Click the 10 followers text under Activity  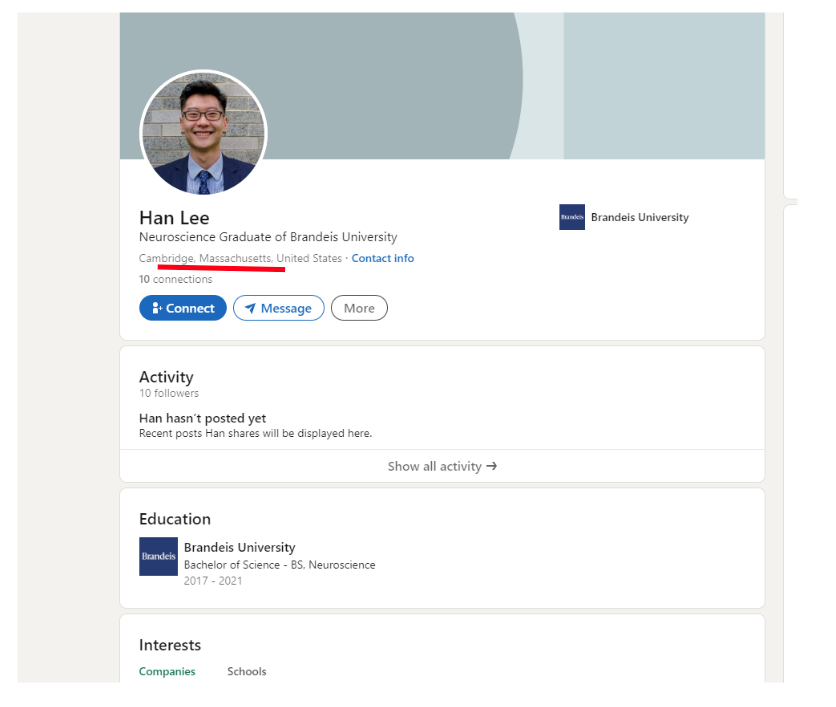point(169,393)
